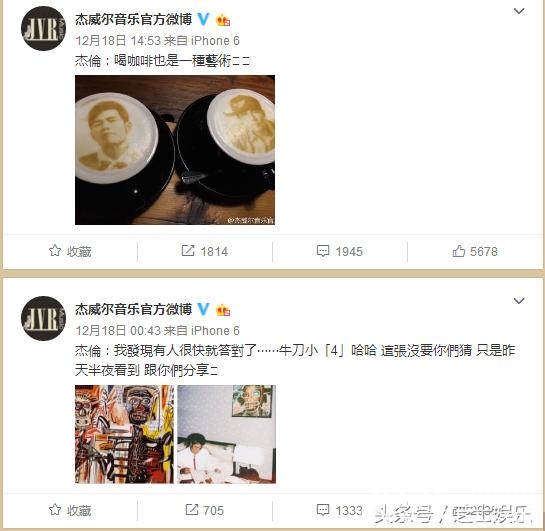Open the 1333 comments on the second post
Screen dimensions: 545x531
340,510
